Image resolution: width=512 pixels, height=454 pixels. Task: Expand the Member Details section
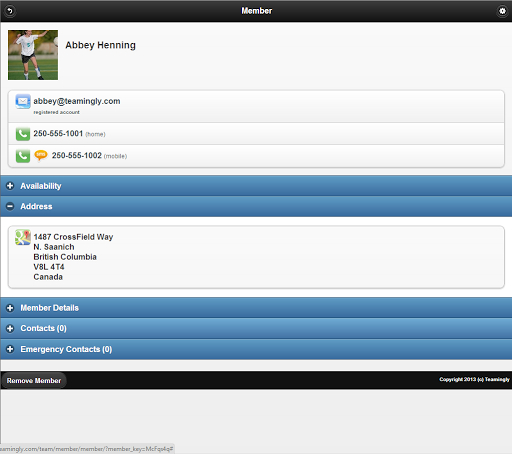pyautogui.click(x=256, y=308)
